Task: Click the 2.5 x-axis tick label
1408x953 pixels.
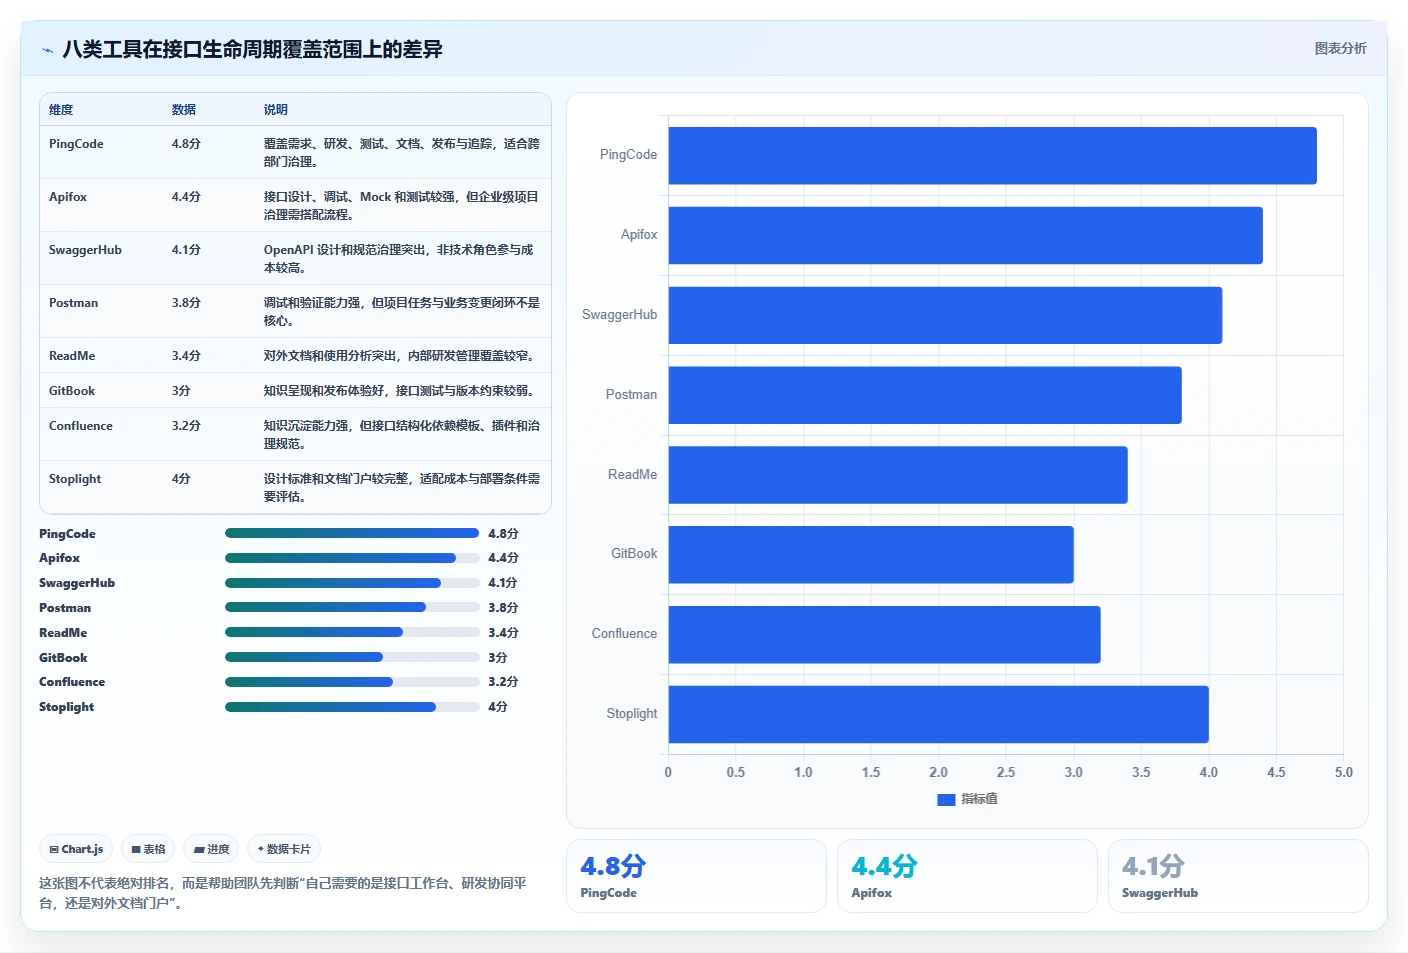Action: tap(1006, 772)
